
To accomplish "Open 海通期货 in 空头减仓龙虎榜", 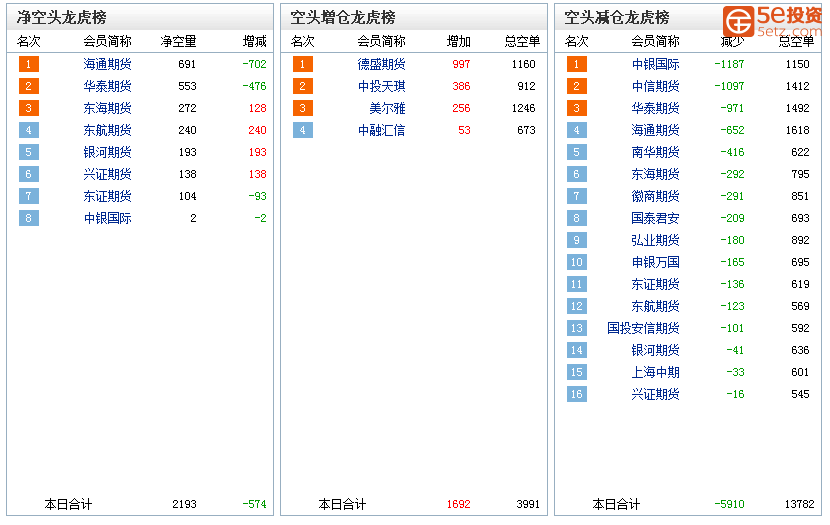I will coord(655,130).
